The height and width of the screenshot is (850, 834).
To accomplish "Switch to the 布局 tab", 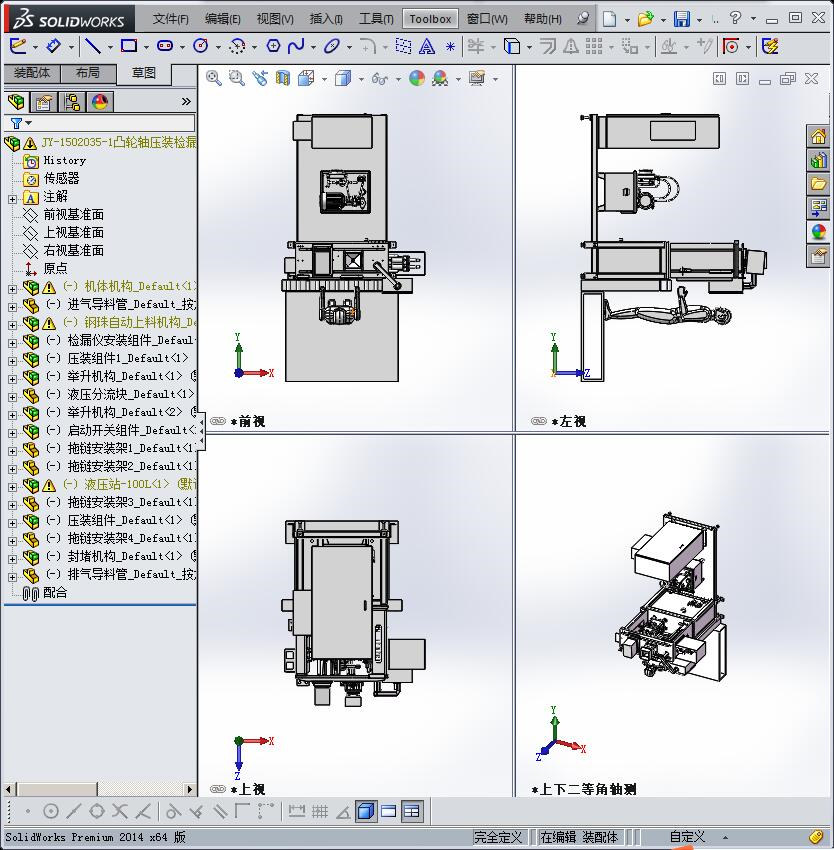I will click(x=88, y=73).
